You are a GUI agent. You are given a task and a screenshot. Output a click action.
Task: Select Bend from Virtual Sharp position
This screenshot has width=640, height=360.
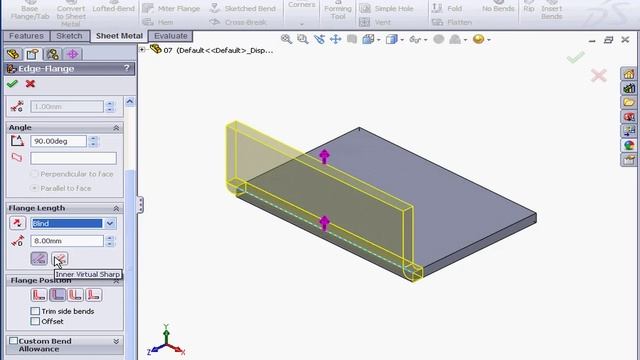coord(94,295)
